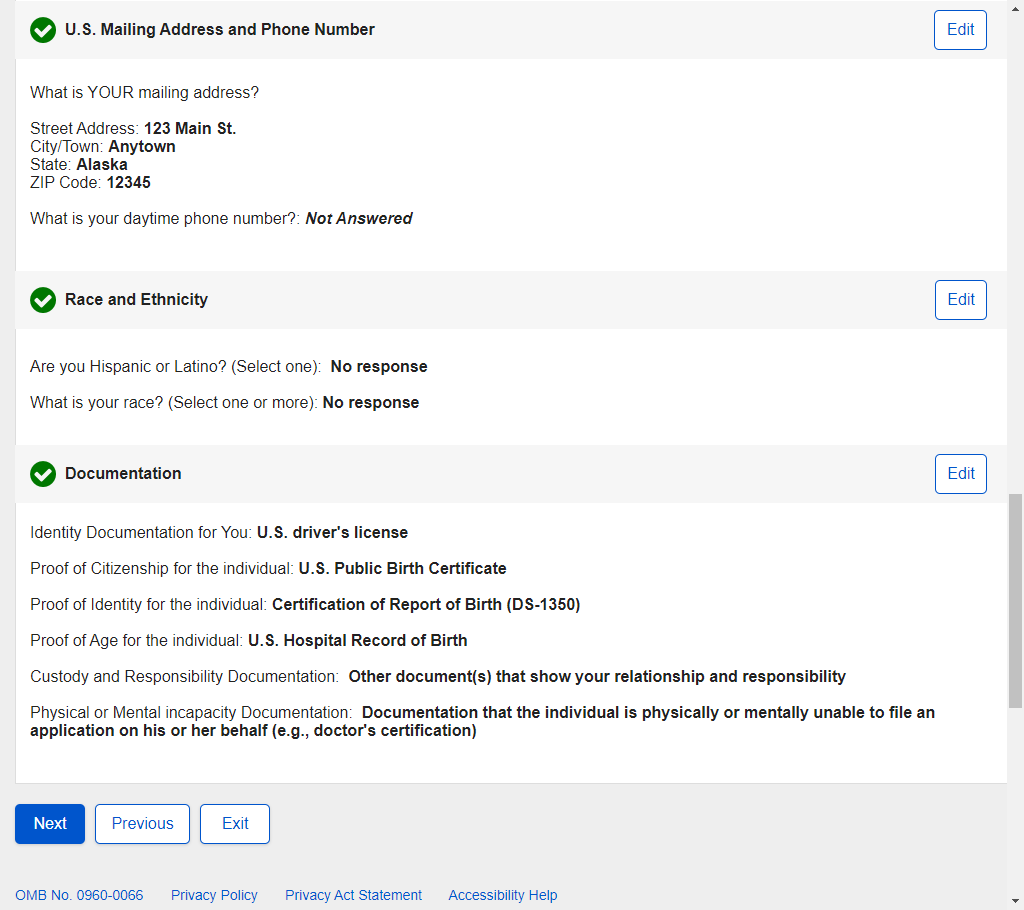
Task: Click the U.S. Mailing Address and Phone Number heading
Action: (220, 30)
